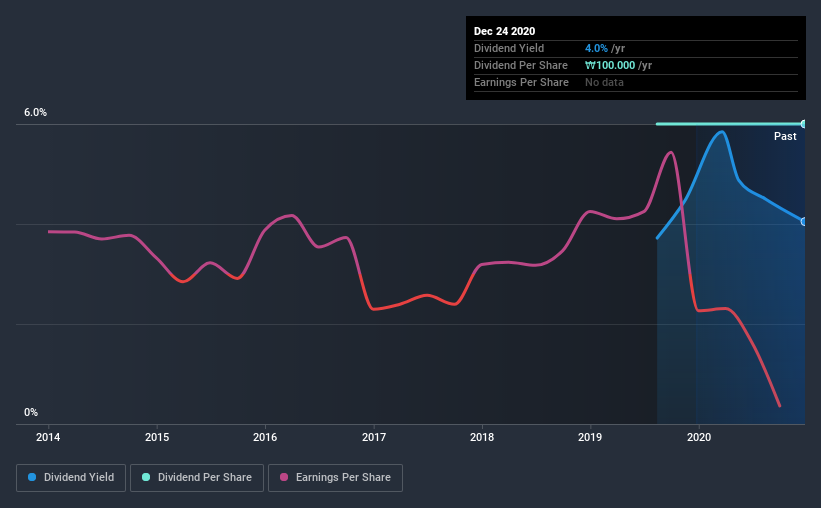Select the 2015 x-axis label

(x=157, y=437)
